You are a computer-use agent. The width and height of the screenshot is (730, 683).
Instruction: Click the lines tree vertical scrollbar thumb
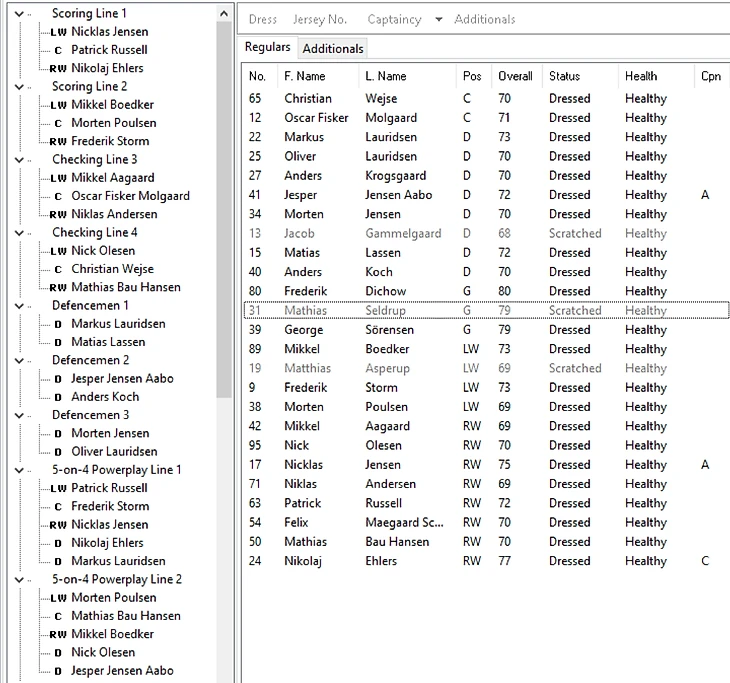[224, 210]
